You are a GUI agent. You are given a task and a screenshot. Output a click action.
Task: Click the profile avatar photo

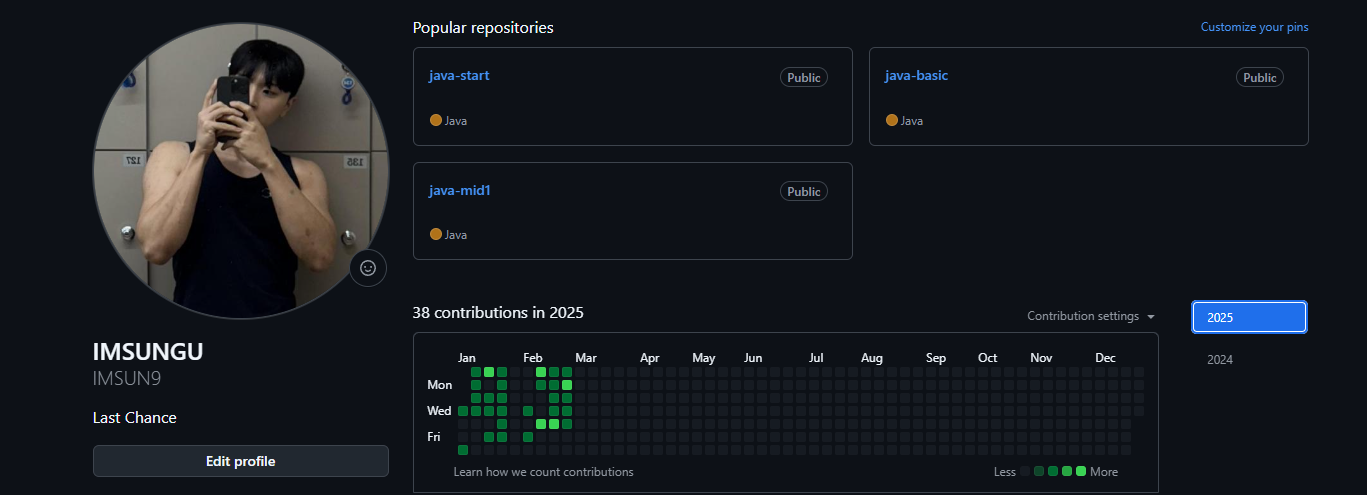240,170
